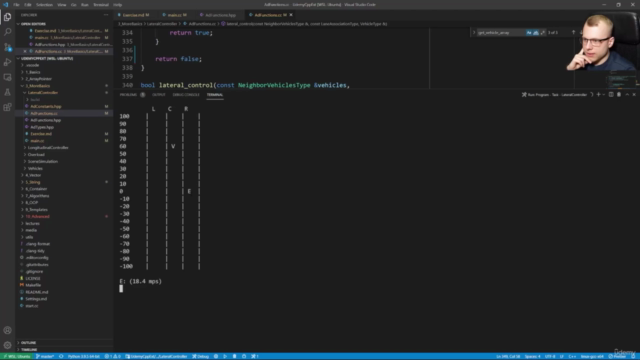Viewport: 640px width, 360px height.
Task: Switch to the Output panel tab
Action: 159,95
